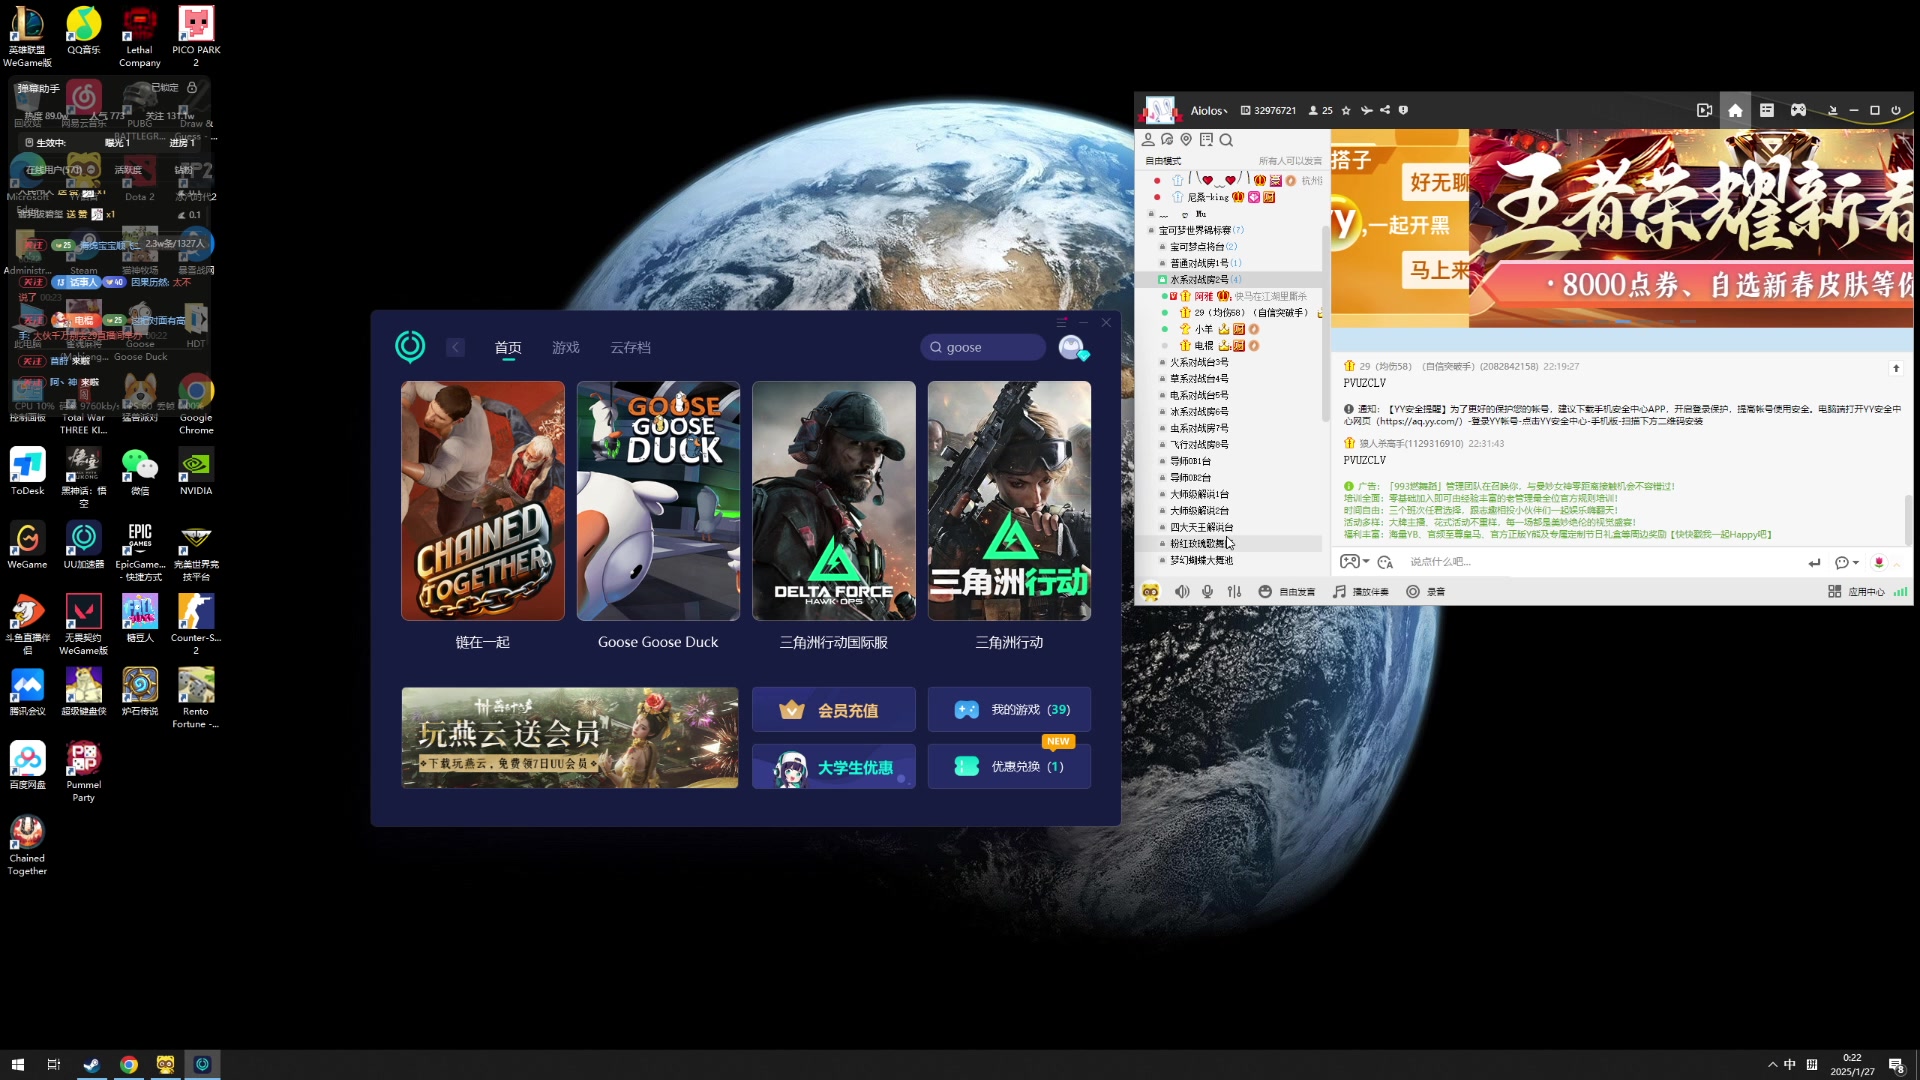This screenshot has width=1920, height=1080.
Task: Open the Counter-Strike 2 desktop shortcut
Action: (x=196, y=624)
